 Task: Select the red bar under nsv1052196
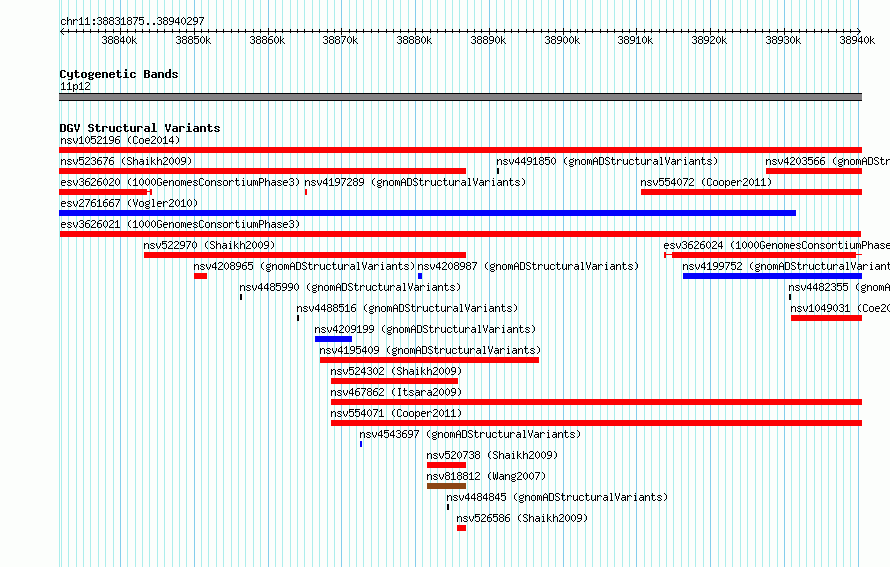(460, 150)
